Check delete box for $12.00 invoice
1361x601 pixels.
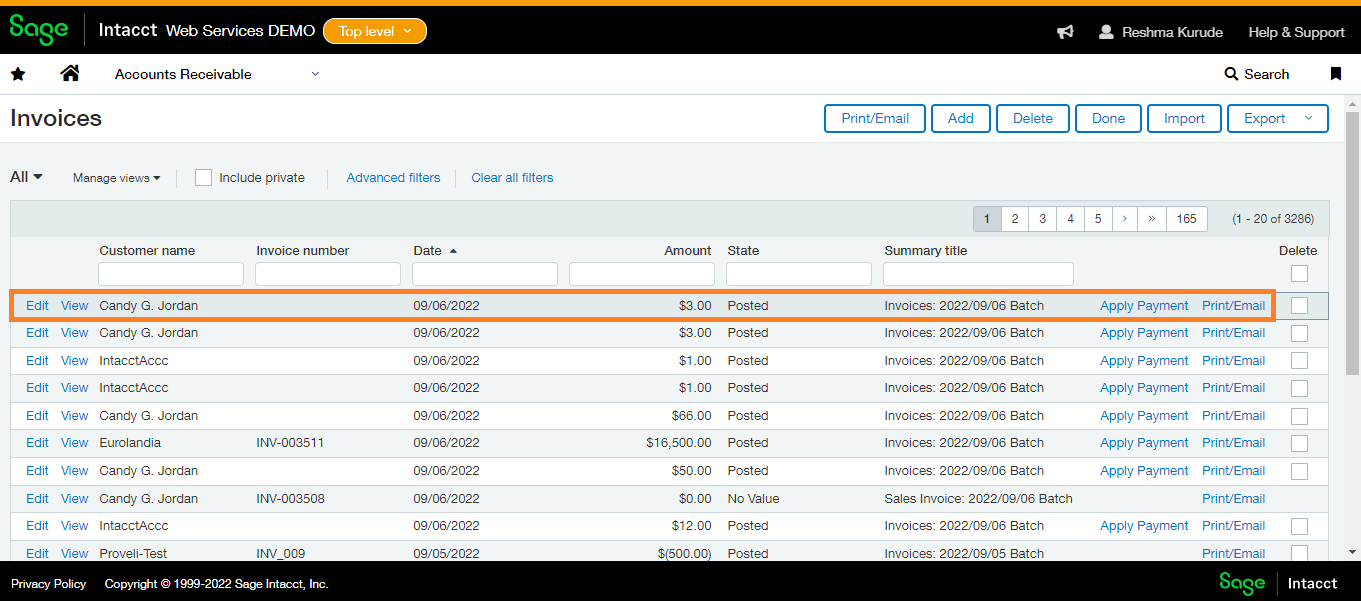point(1299,526)
